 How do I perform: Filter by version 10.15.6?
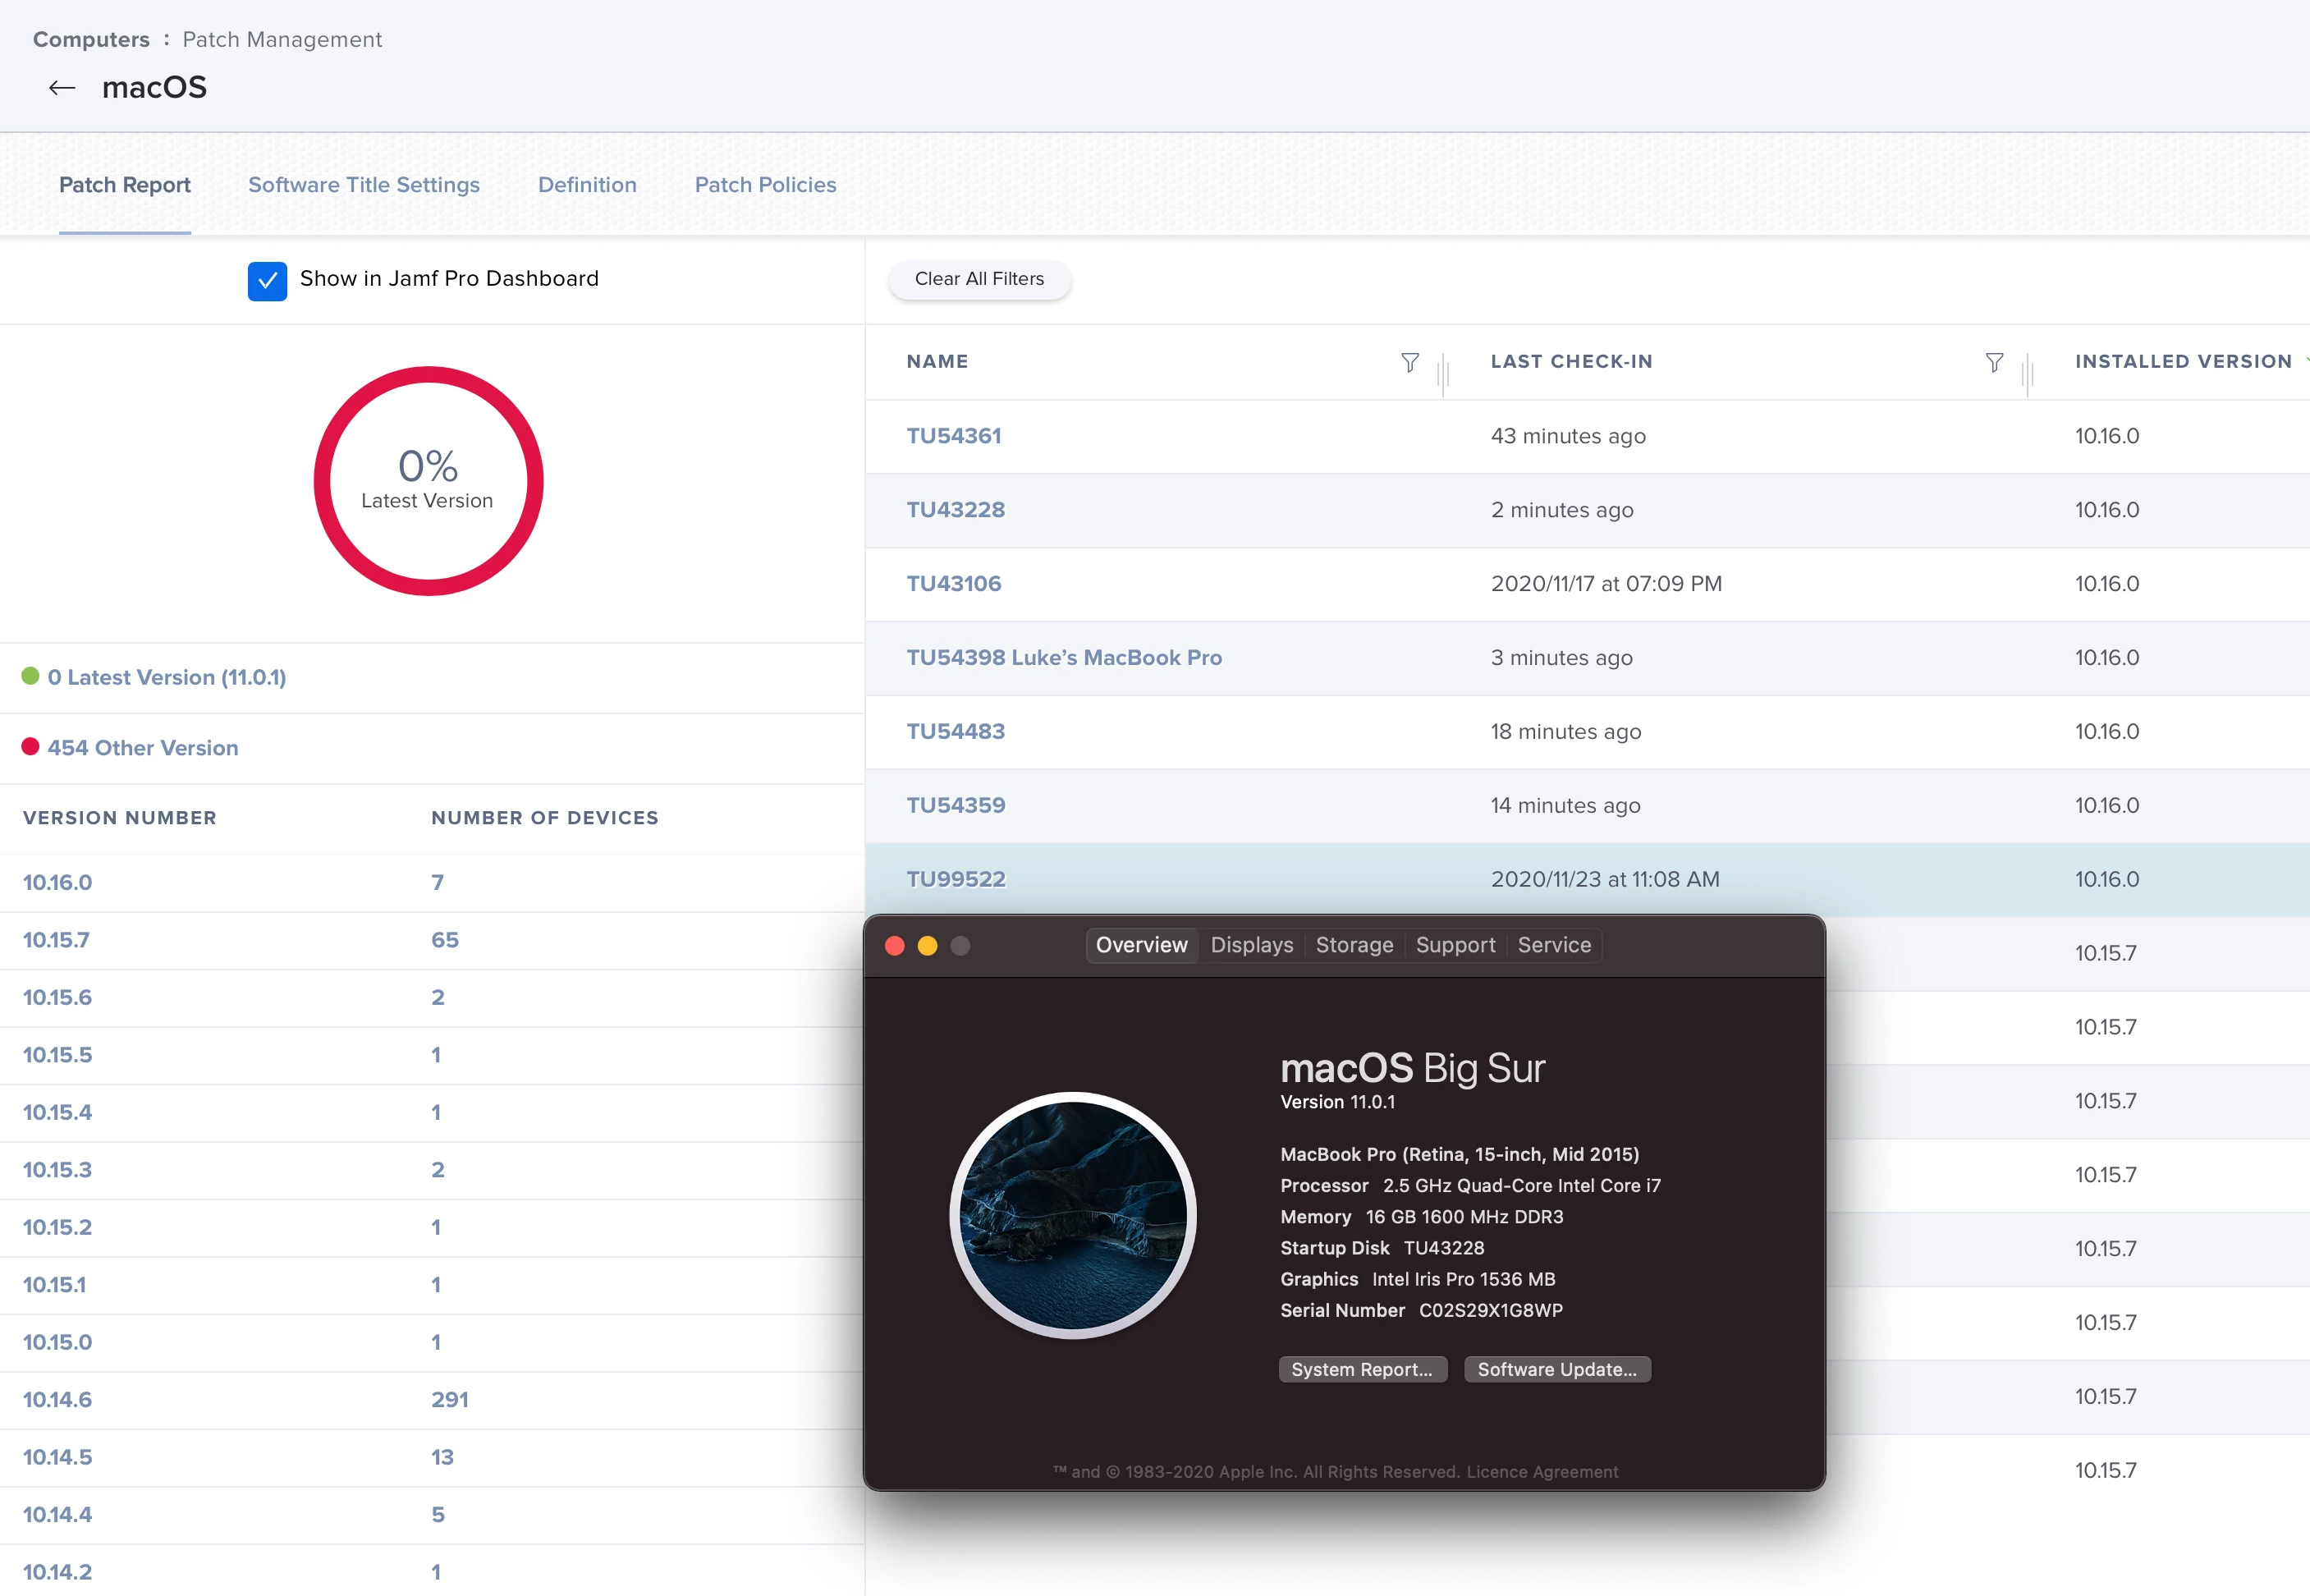click(x=57, y=997)
